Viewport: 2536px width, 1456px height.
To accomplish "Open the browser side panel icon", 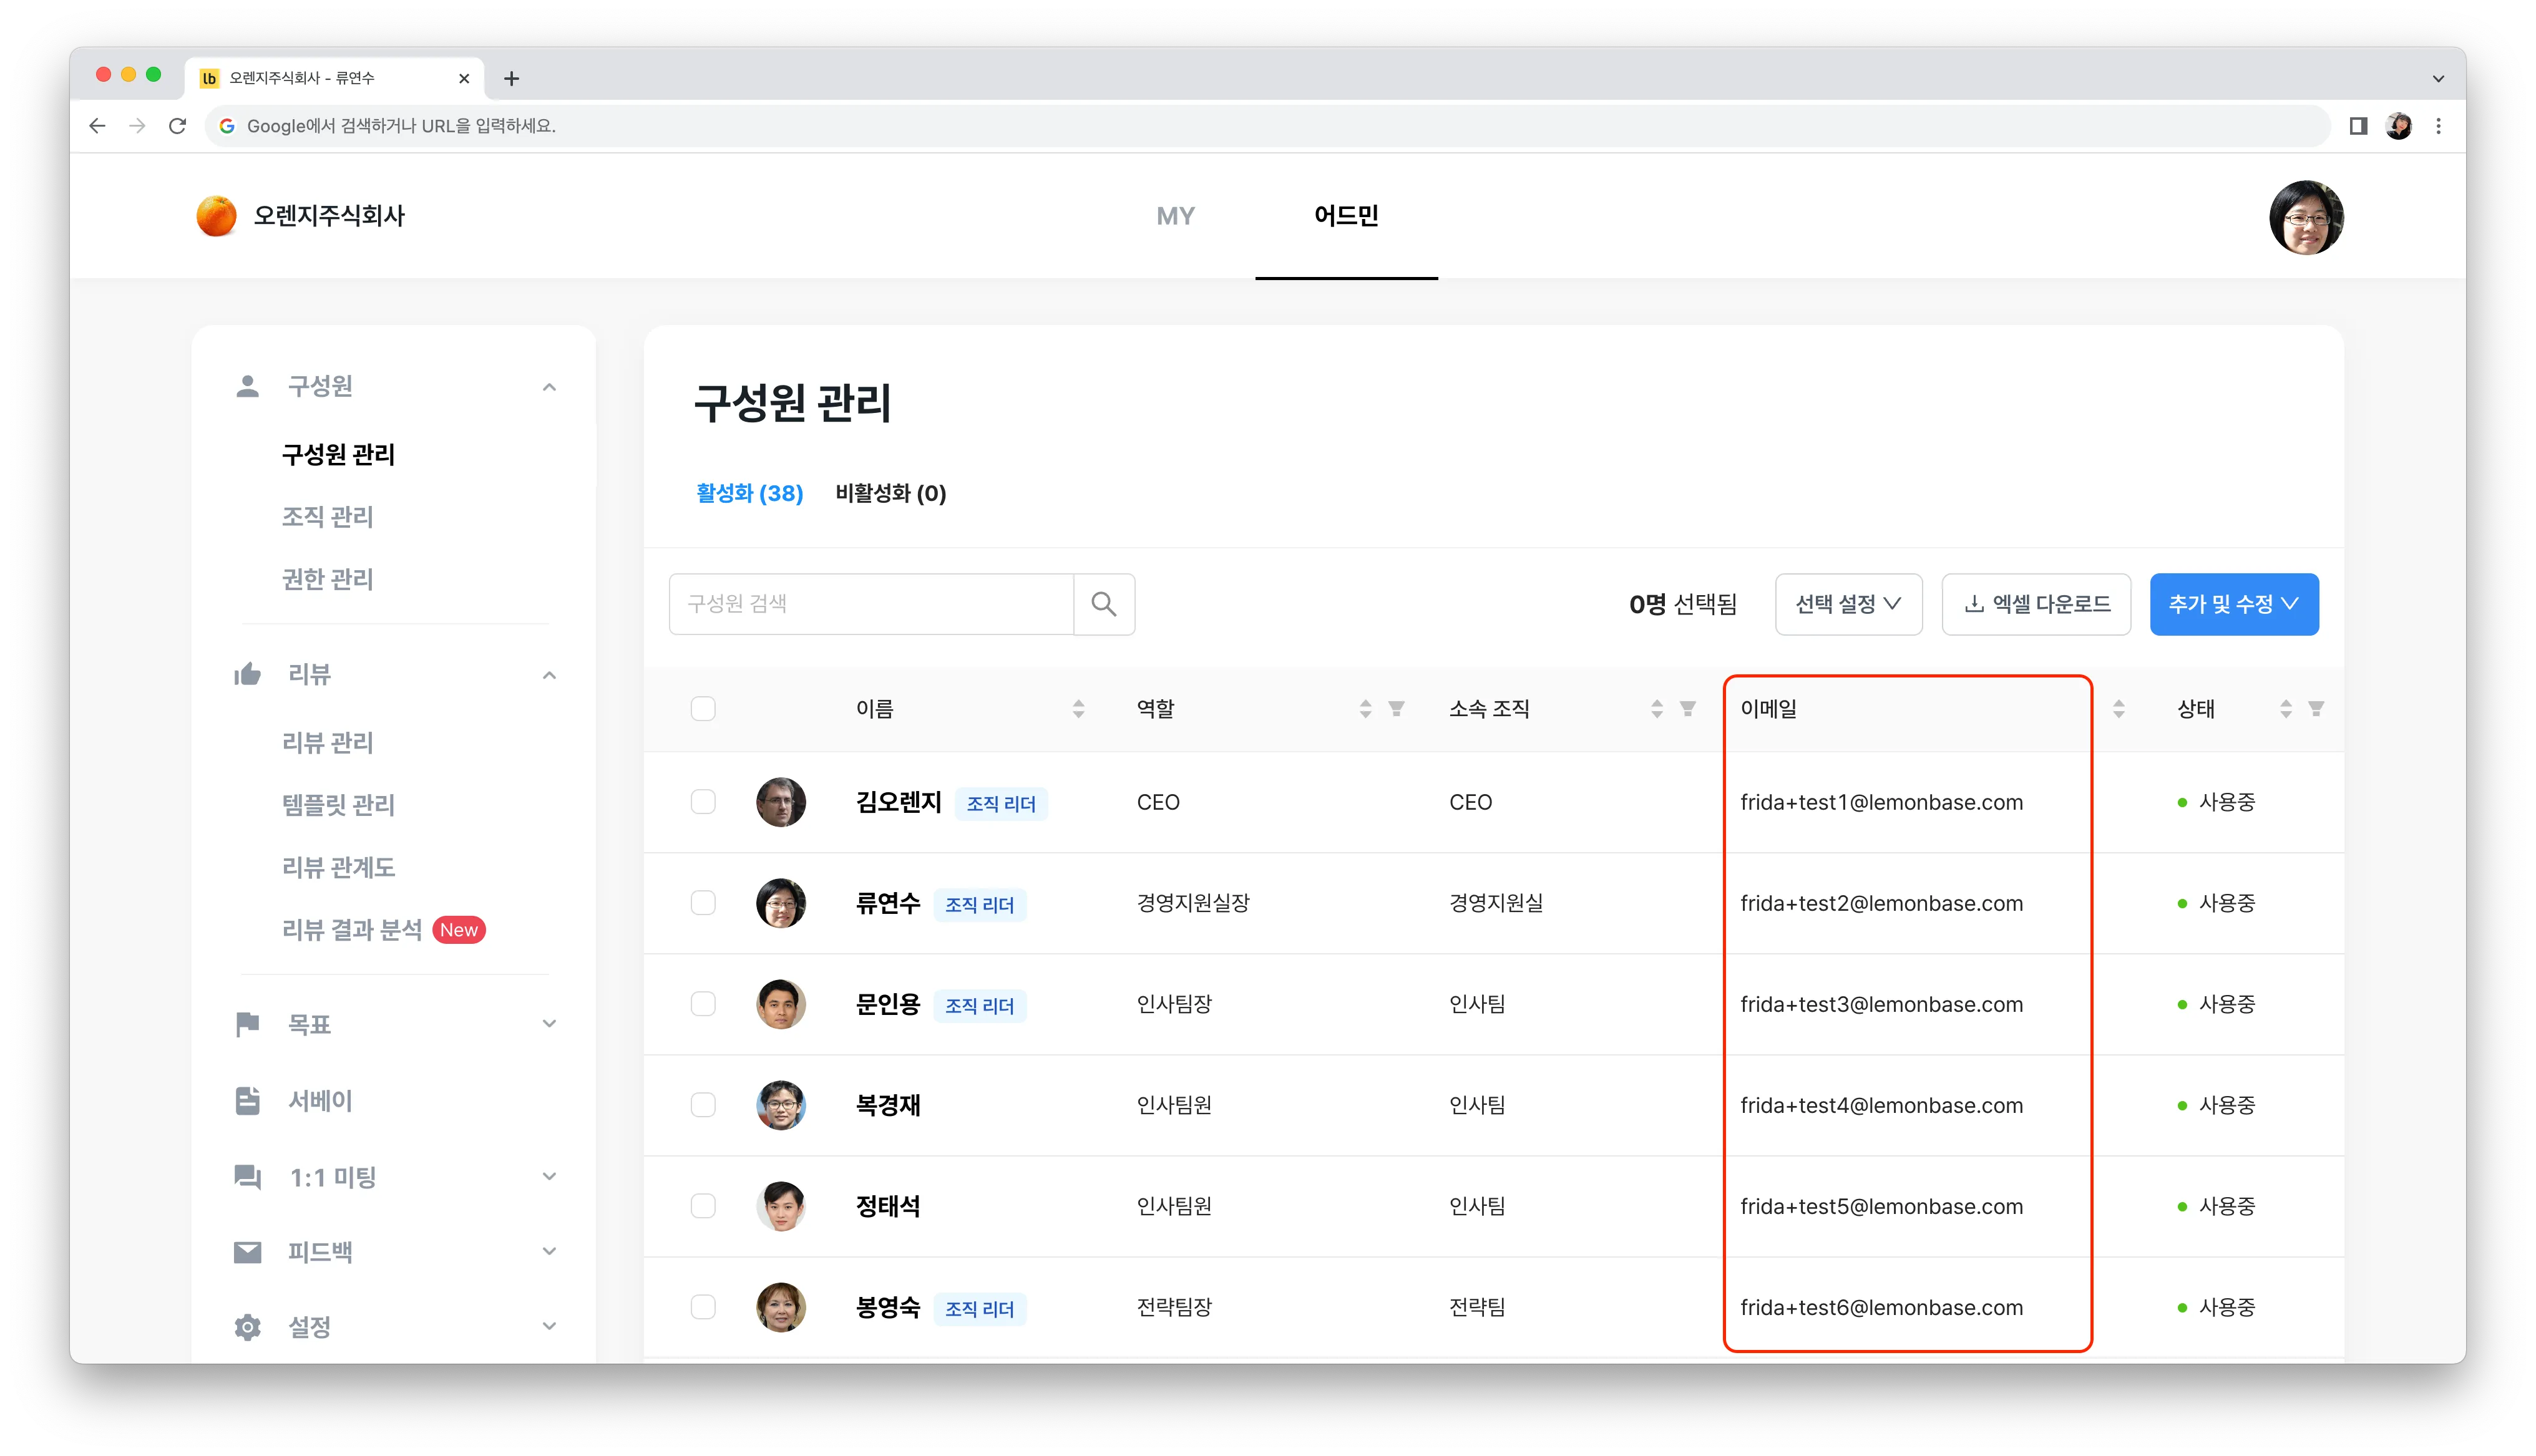I will click(x=2358, y=126).
